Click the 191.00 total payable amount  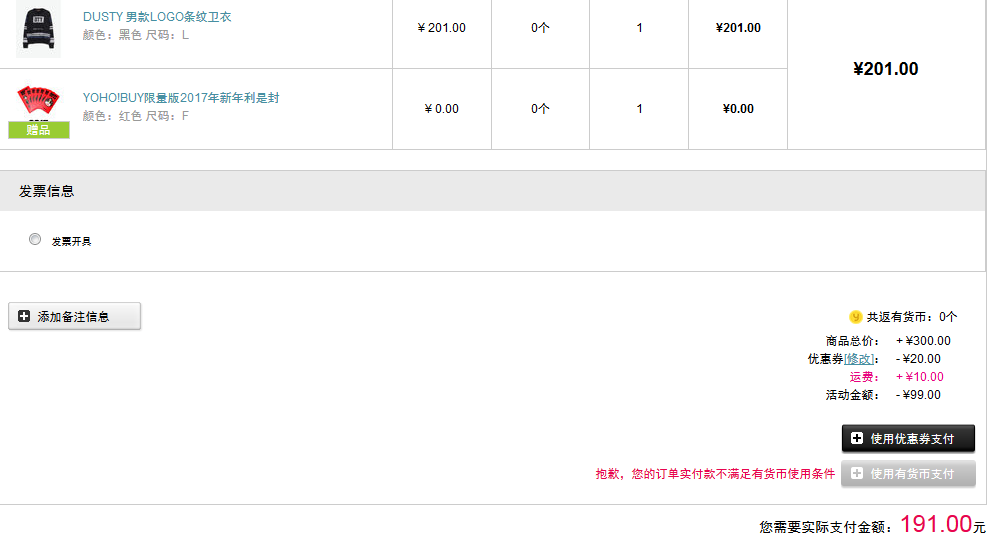pos(935,524)
